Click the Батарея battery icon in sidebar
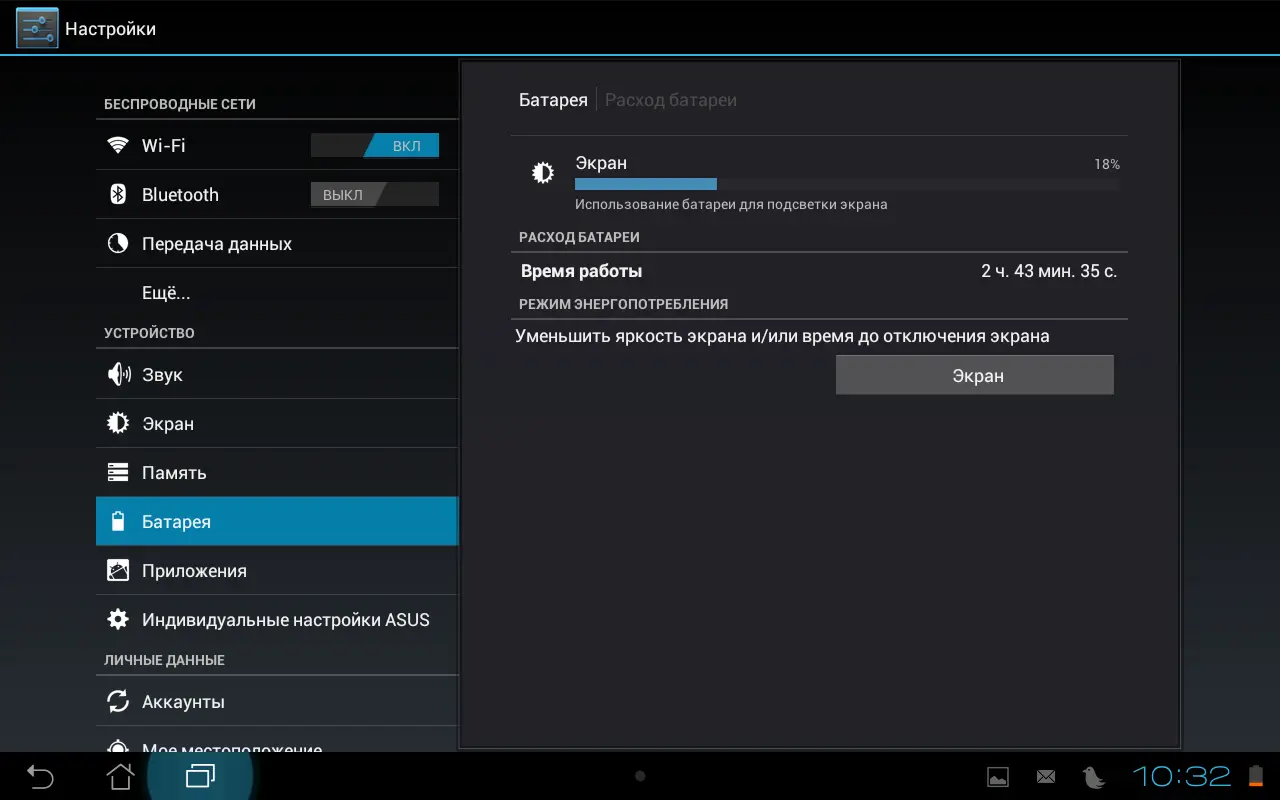The width and height of the screenshot is (1280, 800). click(x=118, y=521)
